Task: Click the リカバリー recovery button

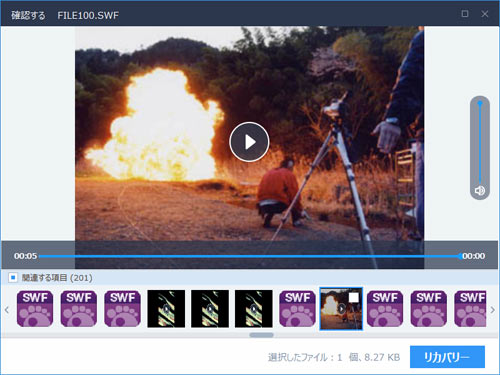Action: point(447,357)
